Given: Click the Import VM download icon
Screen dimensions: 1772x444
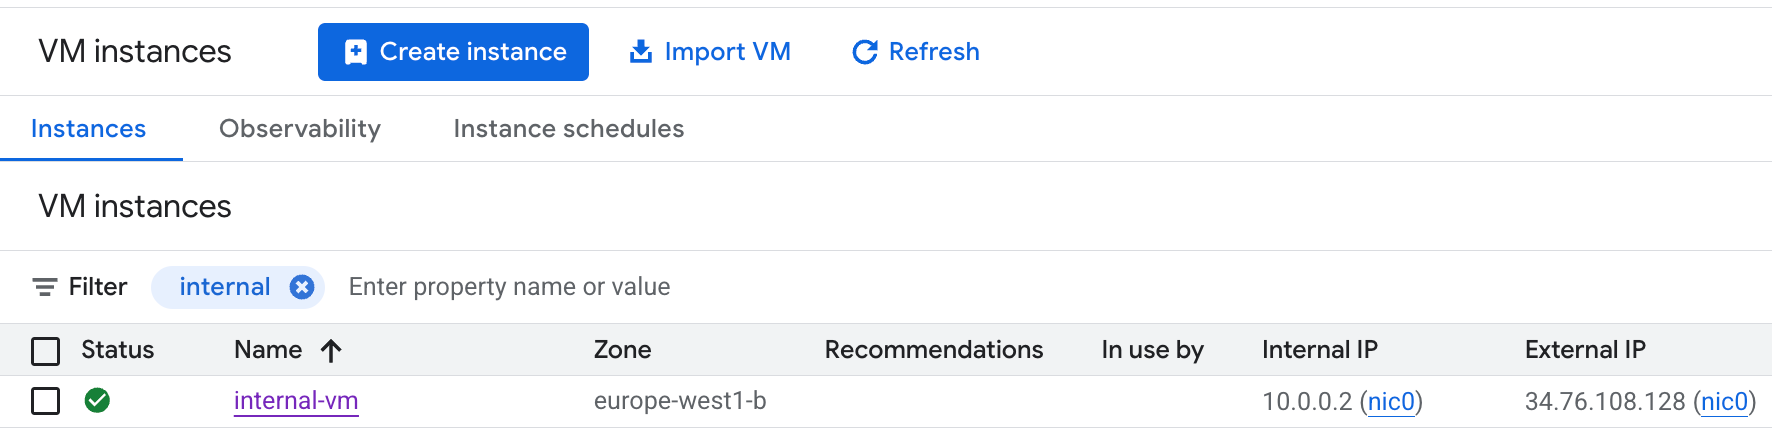Looking at the screenshot, I should coord(640,52).
